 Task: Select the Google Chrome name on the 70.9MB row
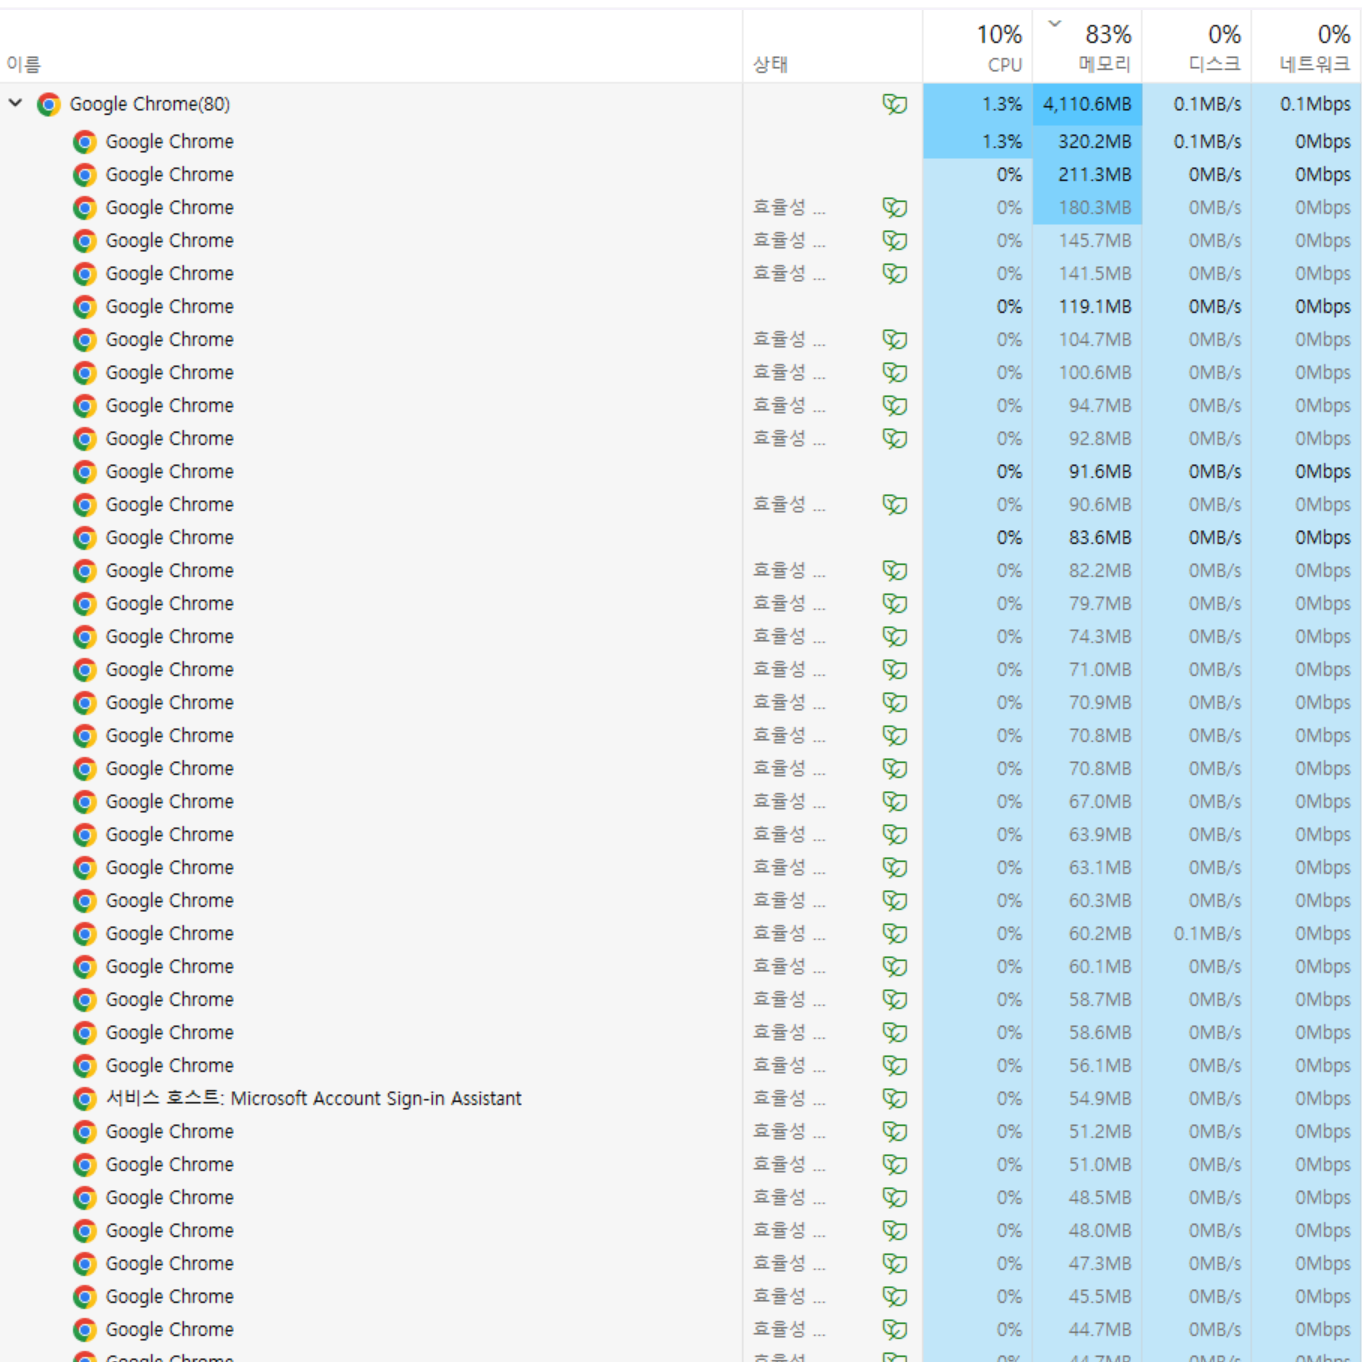pyautogui.click(x=170, y=703)
